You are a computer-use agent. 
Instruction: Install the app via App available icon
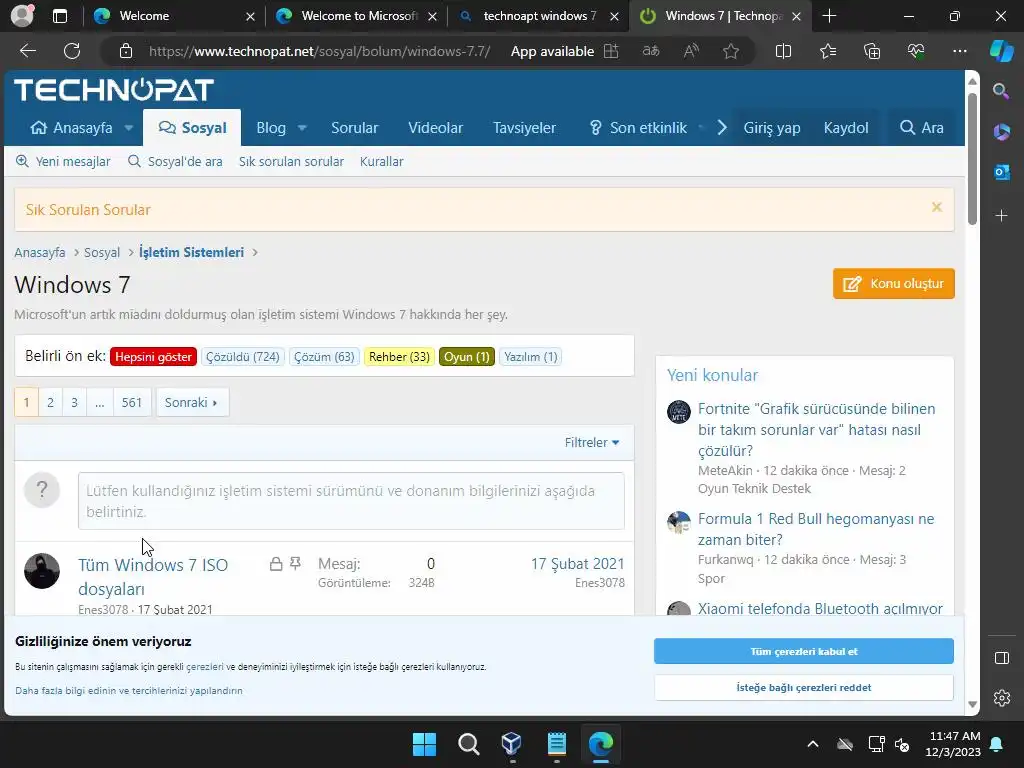pos(611,51)
